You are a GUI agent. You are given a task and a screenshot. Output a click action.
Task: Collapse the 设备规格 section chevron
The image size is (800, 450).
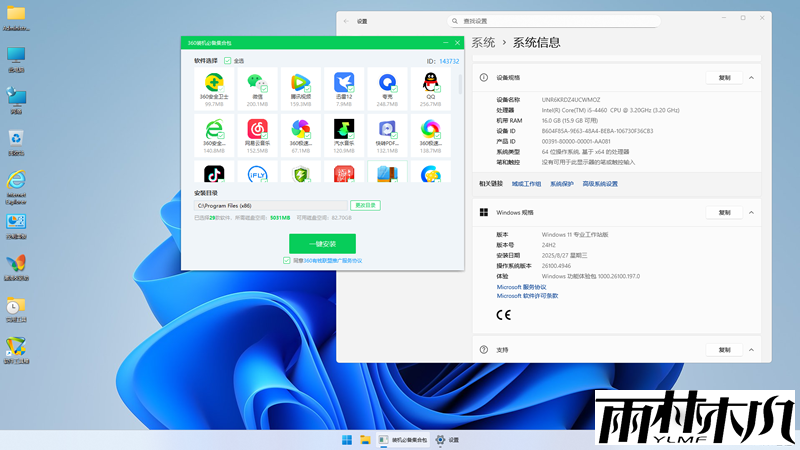pos(751,77)
